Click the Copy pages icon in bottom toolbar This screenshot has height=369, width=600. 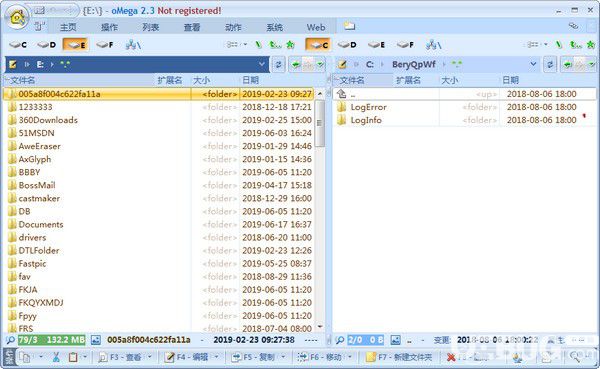click(25, 357)
